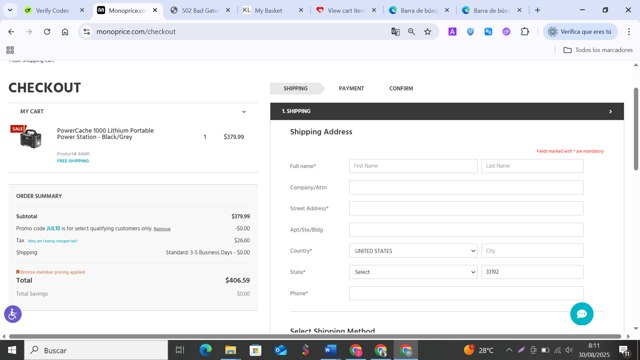Select the Confirm checkout step

click(x=401, y=88)
